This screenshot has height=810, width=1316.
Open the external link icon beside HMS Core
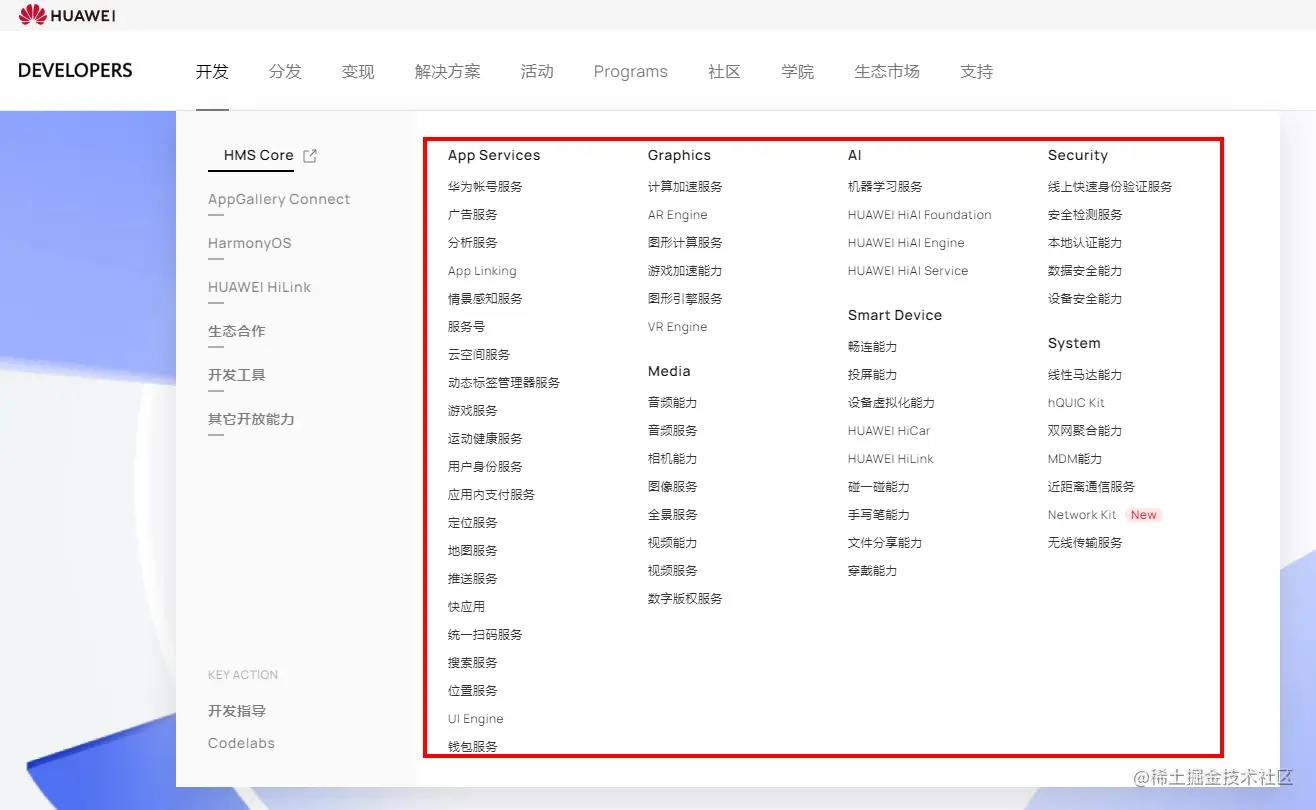coord(310,155)
